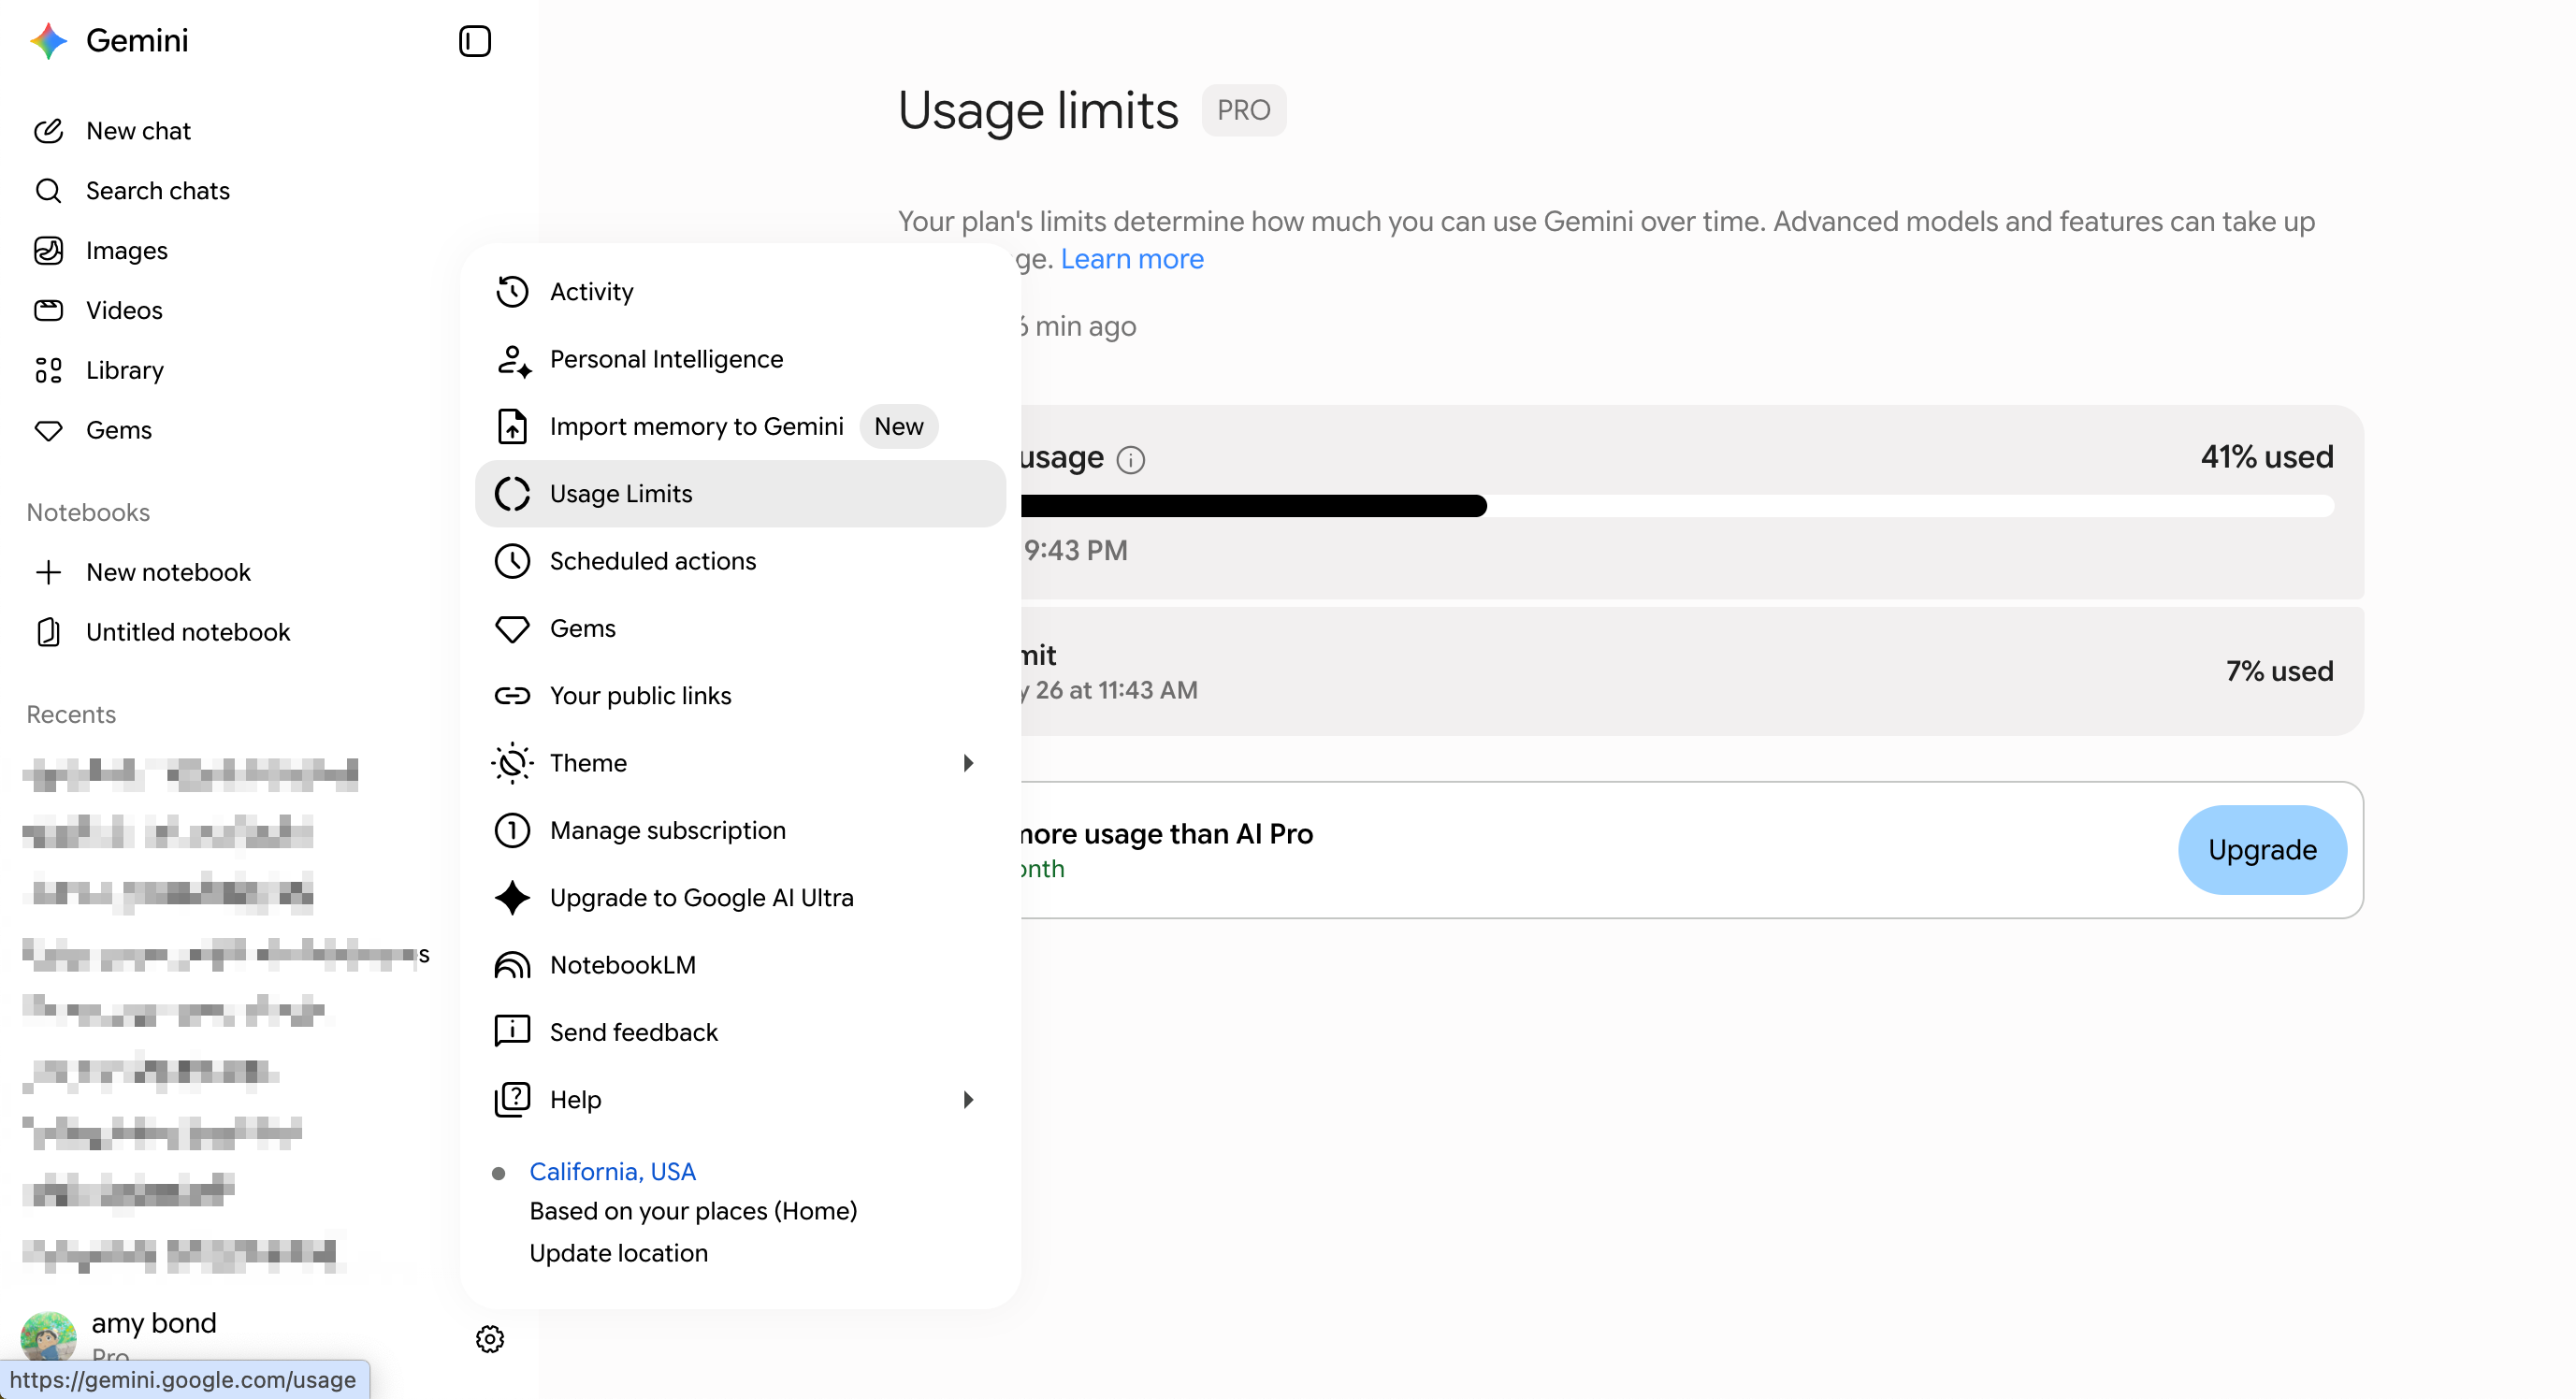Collapse the sidebar with the panel icon
Image resolution: width=2576 pixels, height=1399 pixels.
[475, 41]
